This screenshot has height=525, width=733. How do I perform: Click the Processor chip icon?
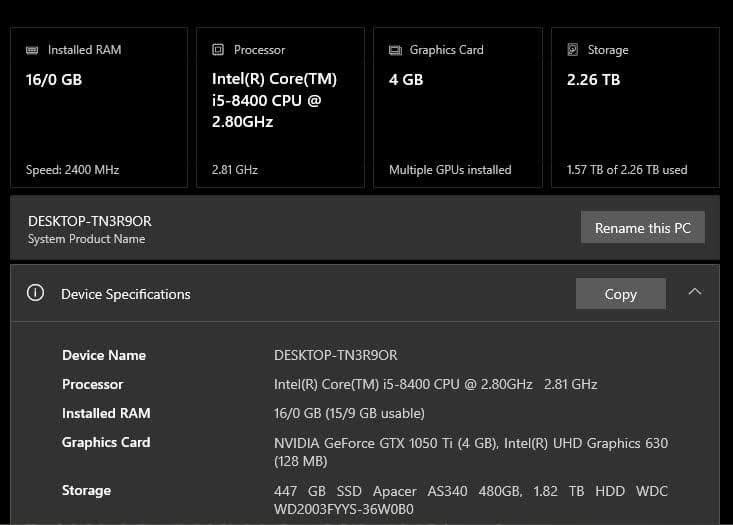pyautogui.click(x=218, y=50)
